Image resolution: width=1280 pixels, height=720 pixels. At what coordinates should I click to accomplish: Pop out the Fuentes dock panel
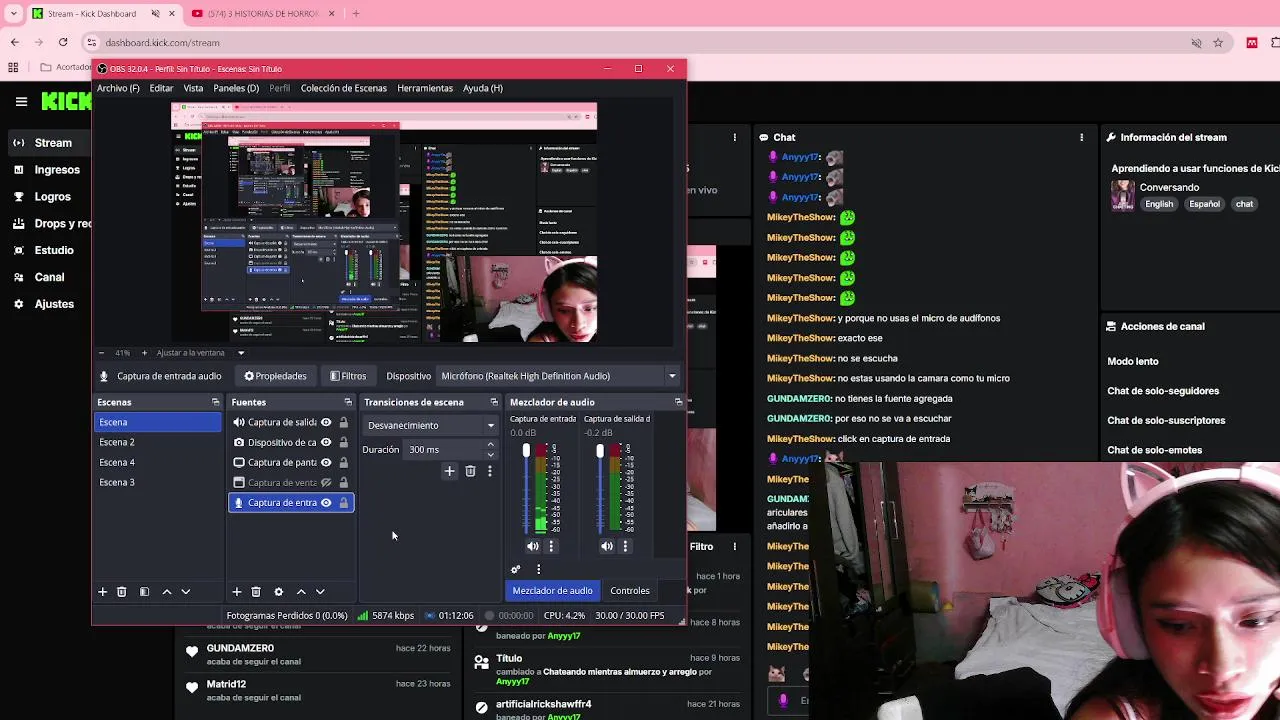(348, 402)
